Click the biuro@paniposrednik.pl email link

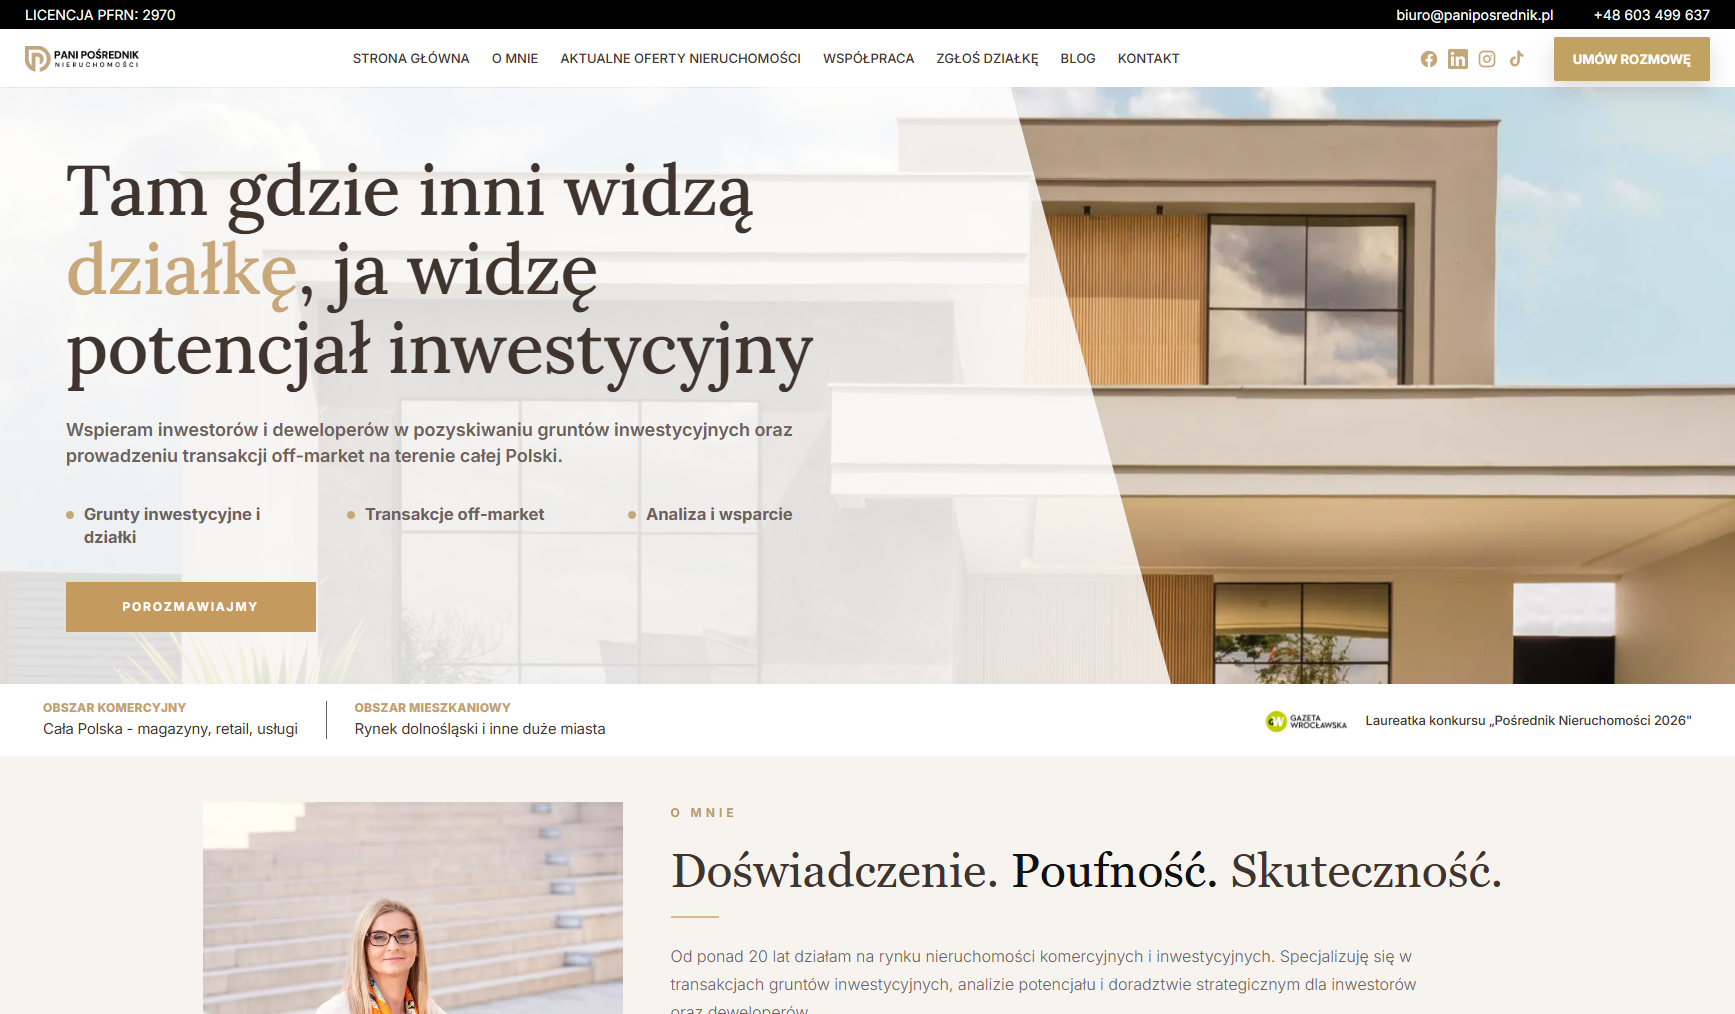1475,15
